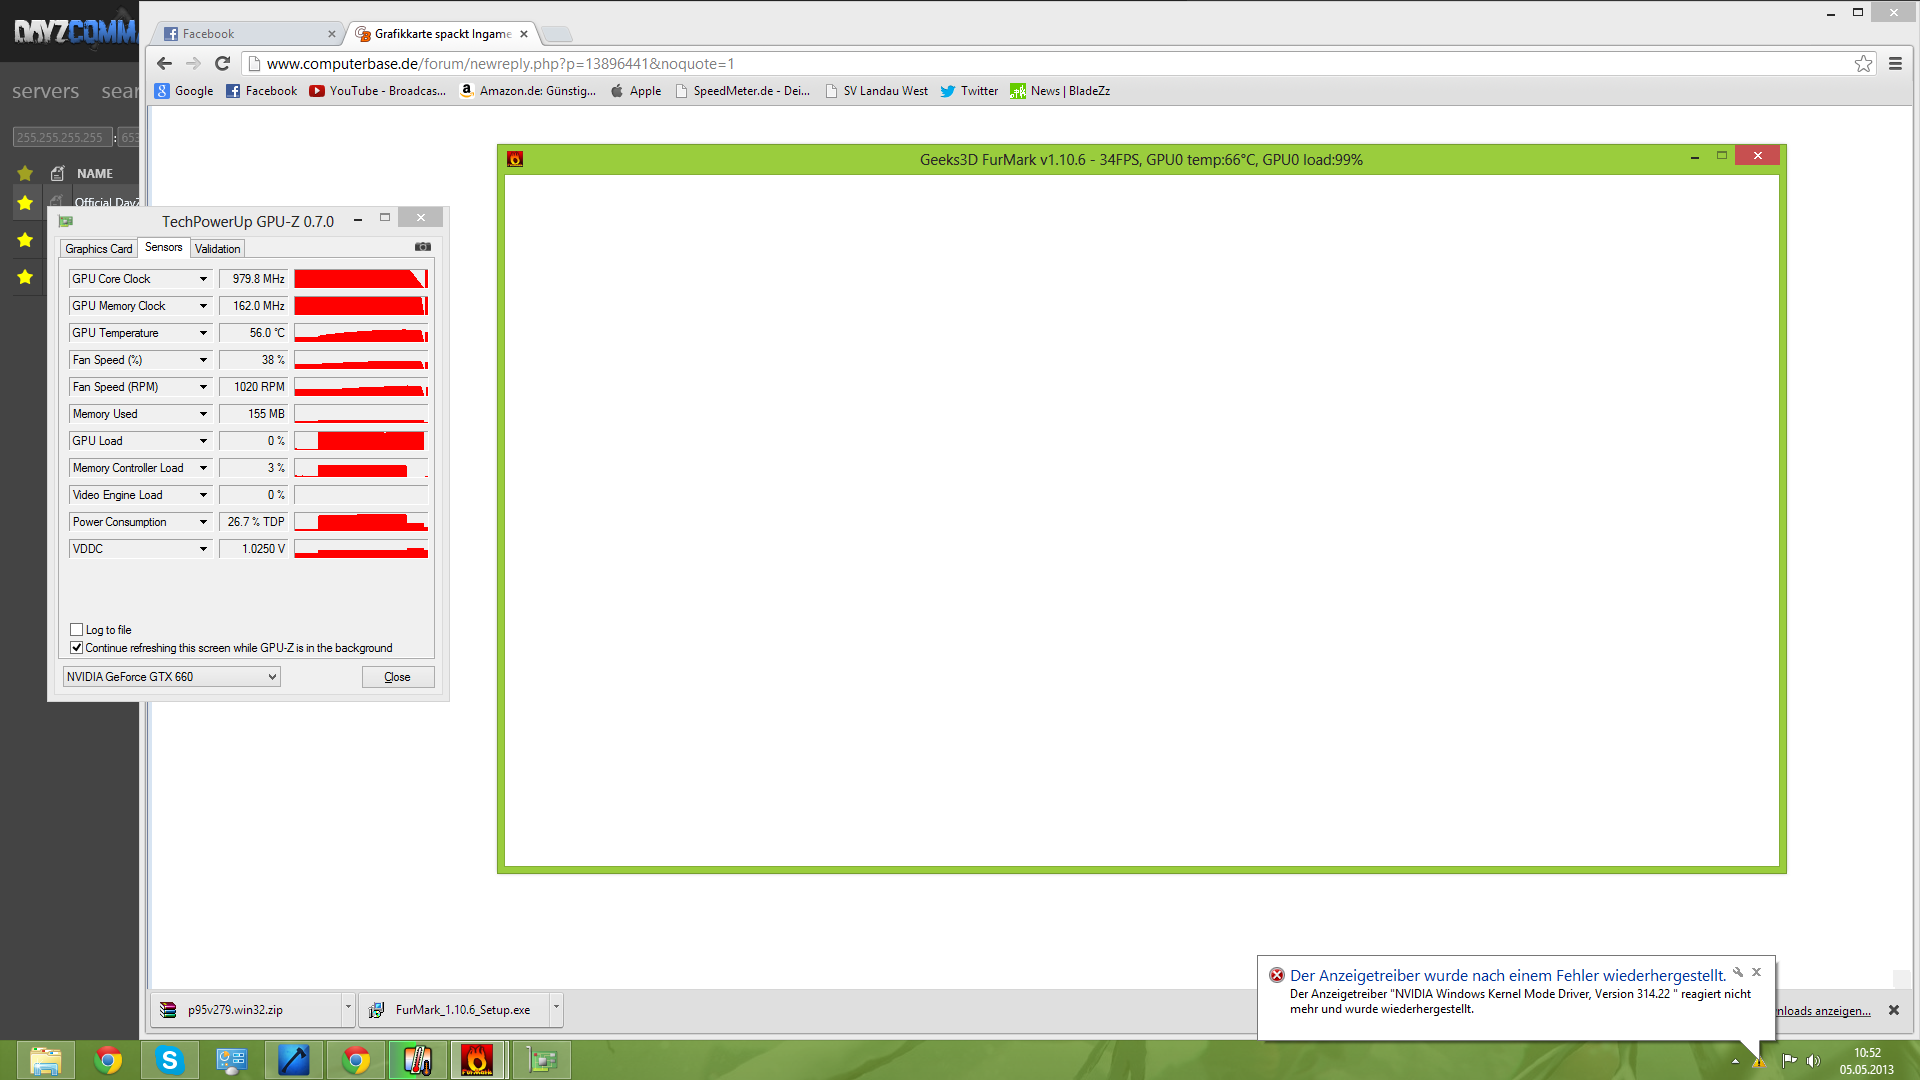Screen dimensions: 1920x1080
Task: Click the Twitter bookmark
Action: point(968,91)
